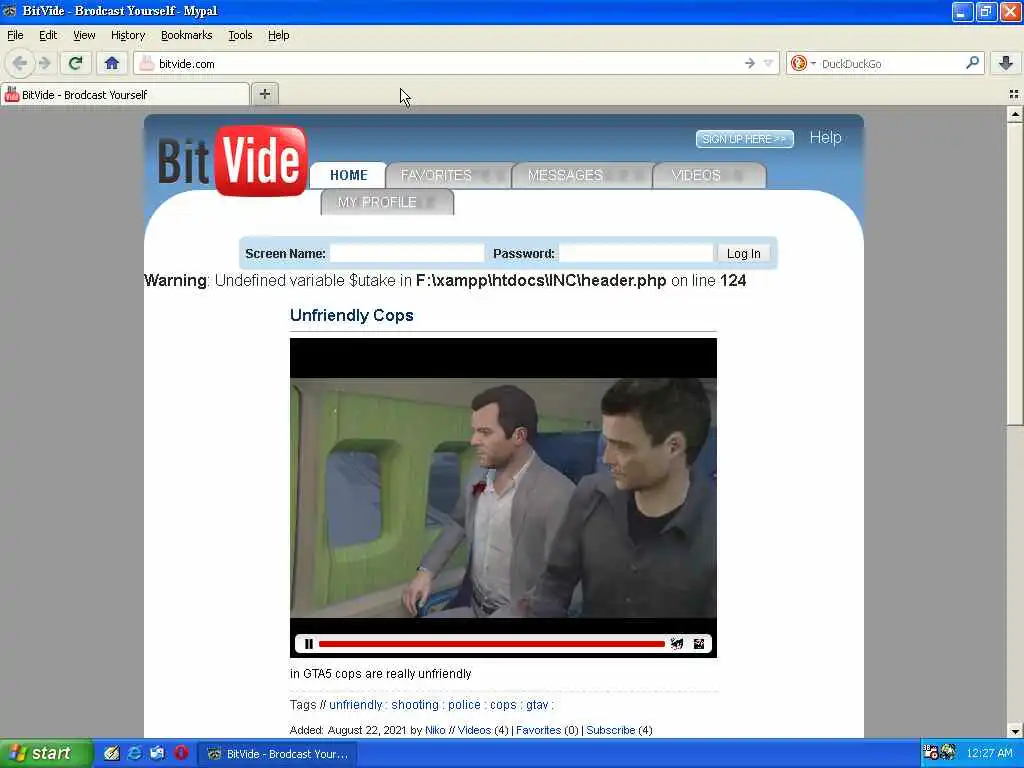The width and height of the screenshot is (1024, 768).
Task: Click the BitVide logo
Action: click(232, 161)
